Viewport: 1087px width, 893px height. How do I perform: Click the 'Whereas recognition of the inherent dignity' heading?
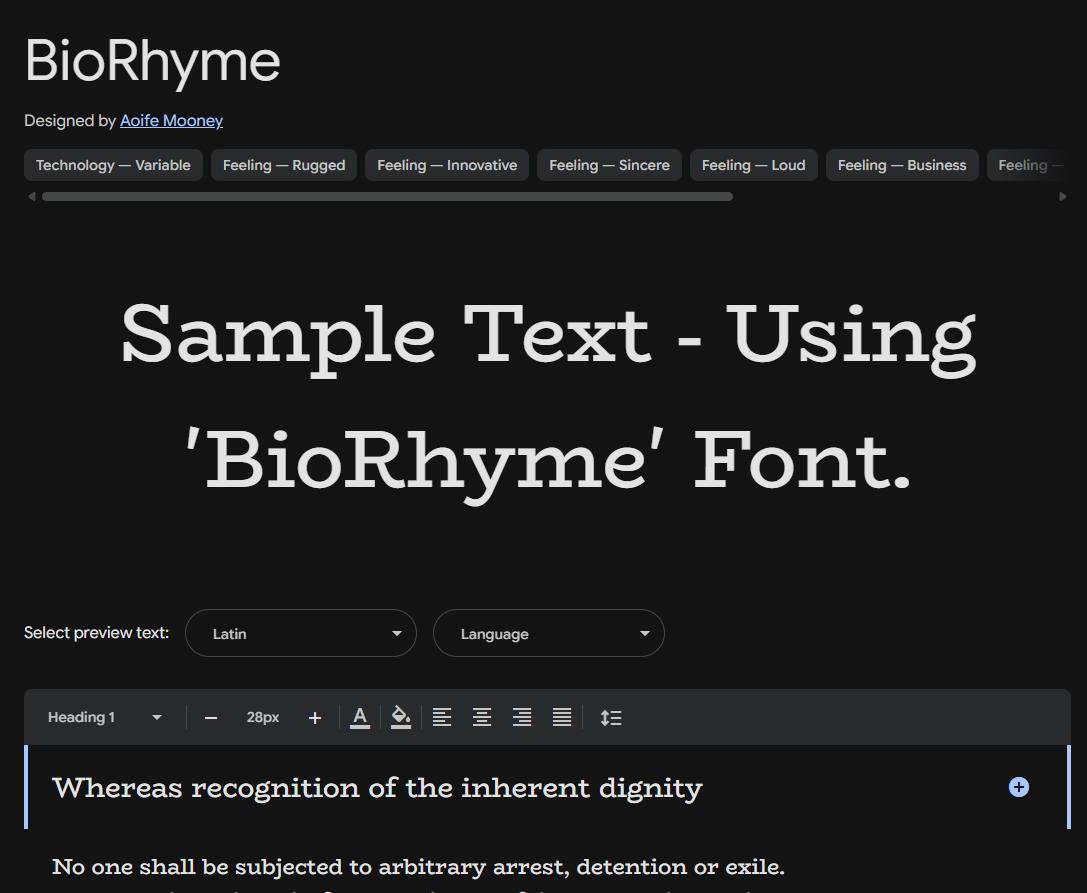[x=377, y=788]
